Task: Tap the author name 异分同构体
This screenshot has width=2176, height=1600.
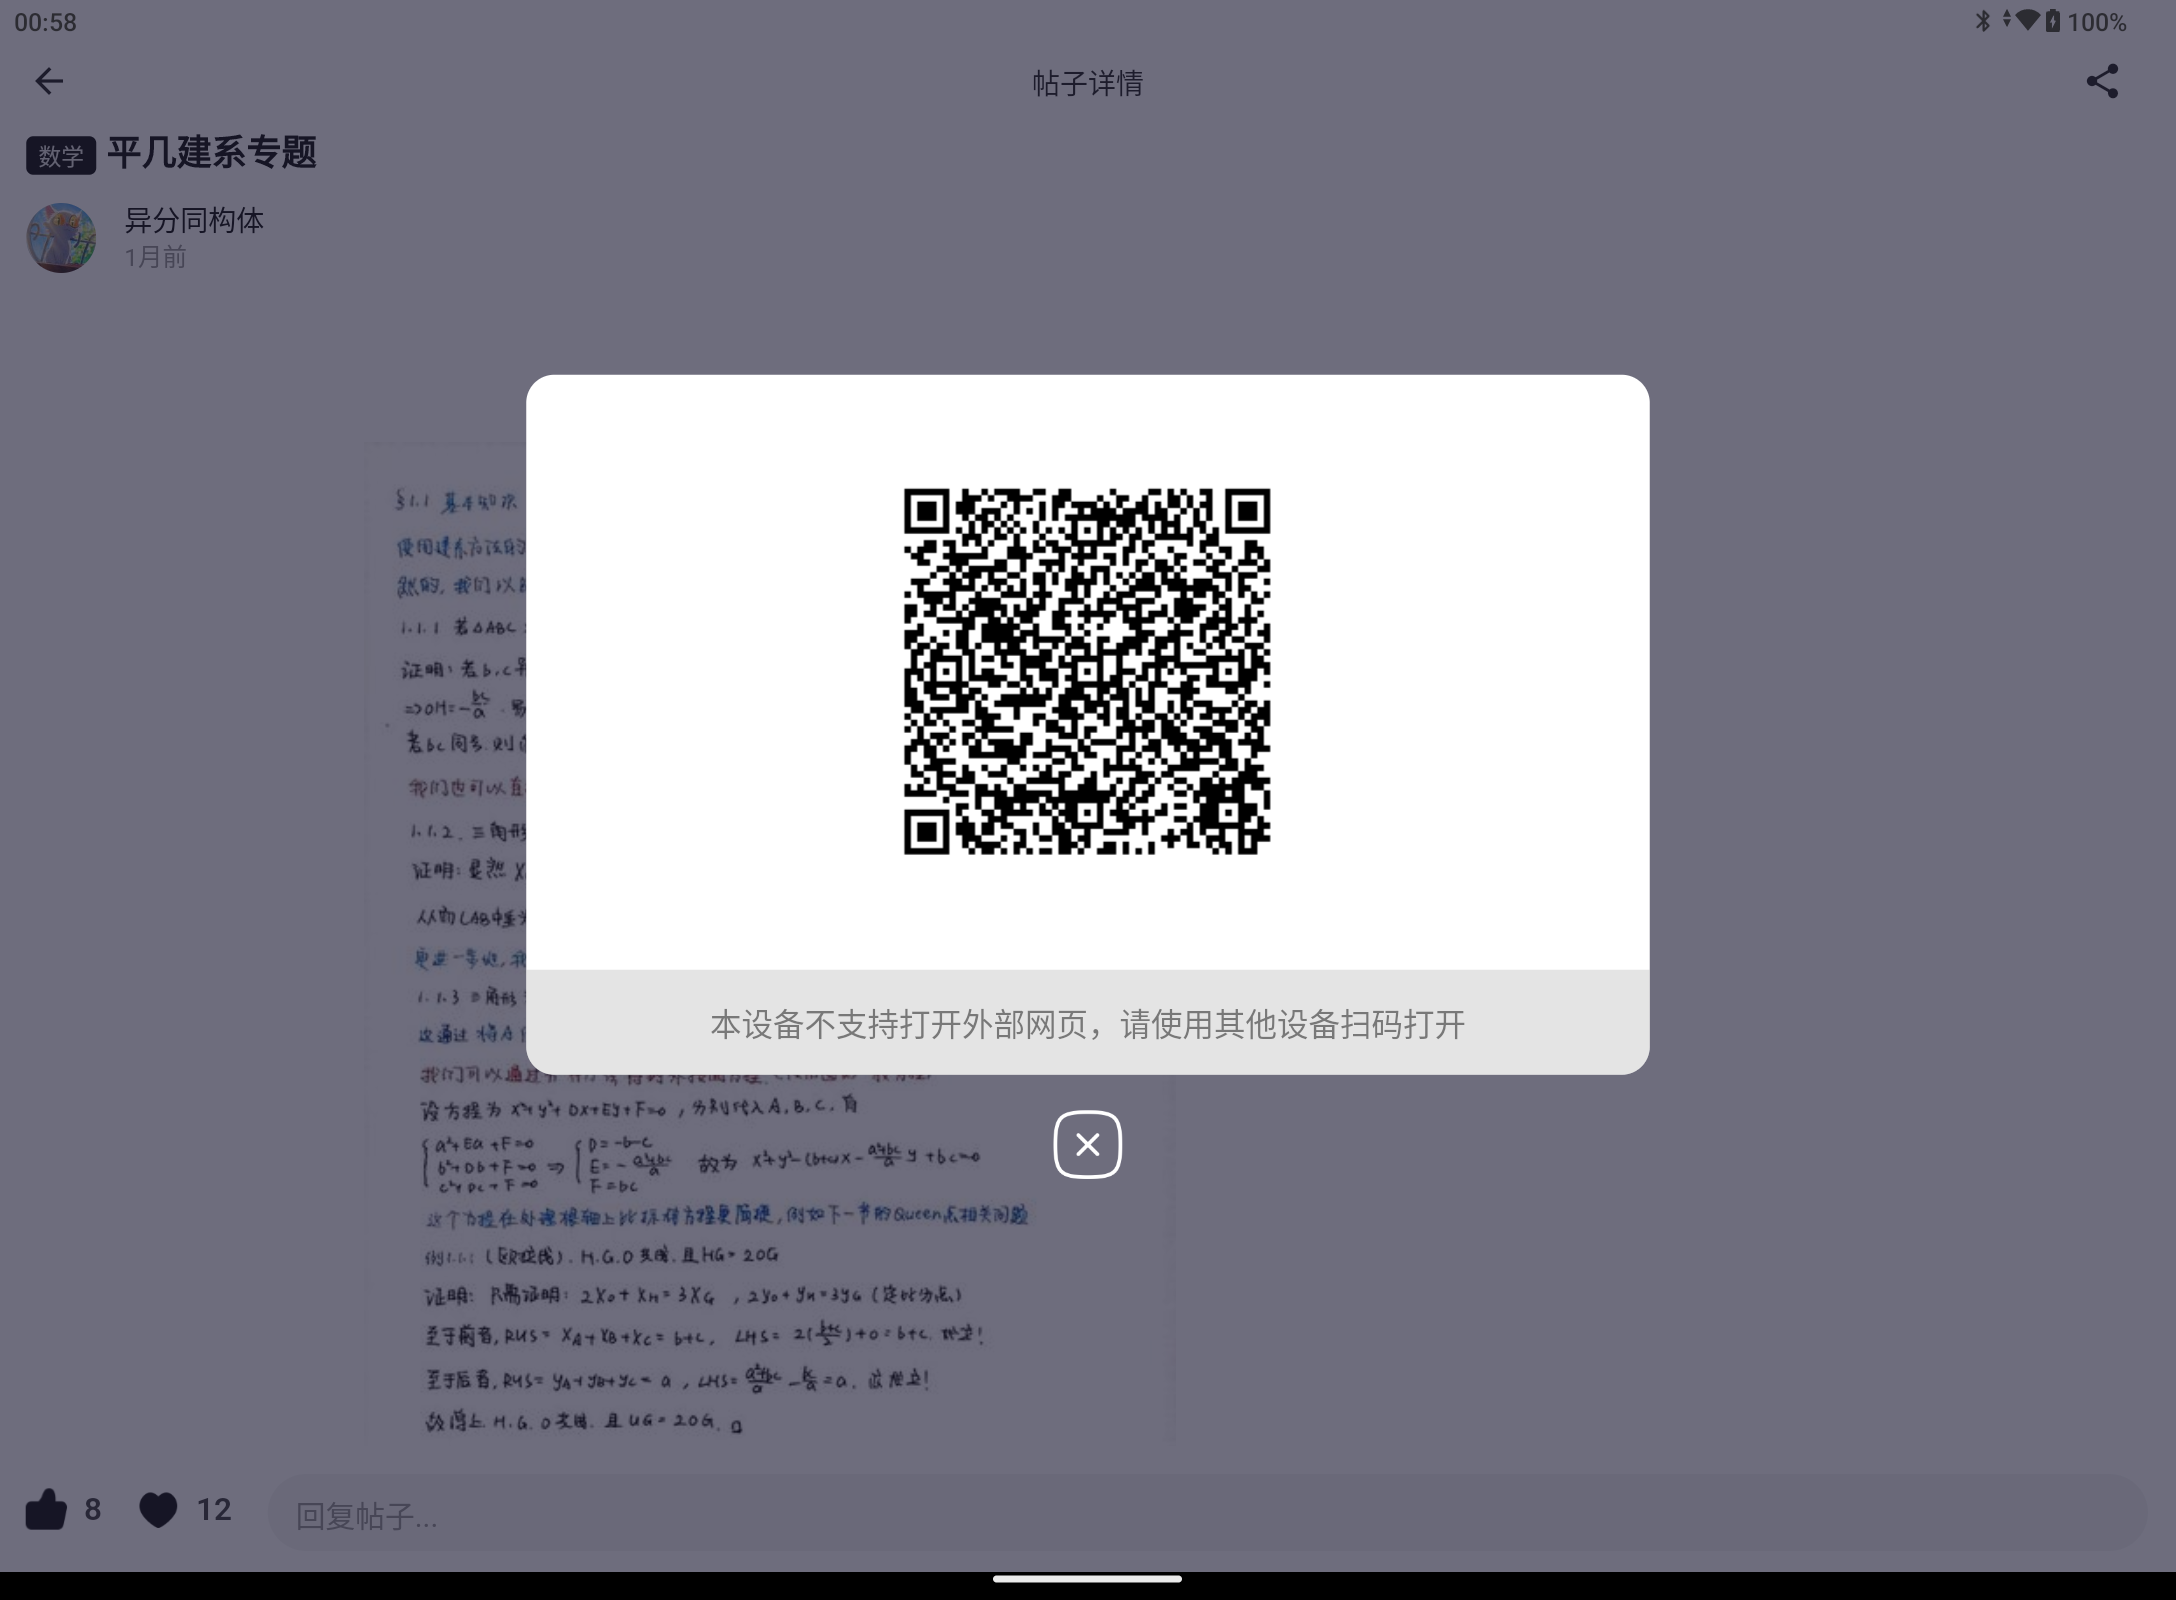Action: tap(194, 220)
